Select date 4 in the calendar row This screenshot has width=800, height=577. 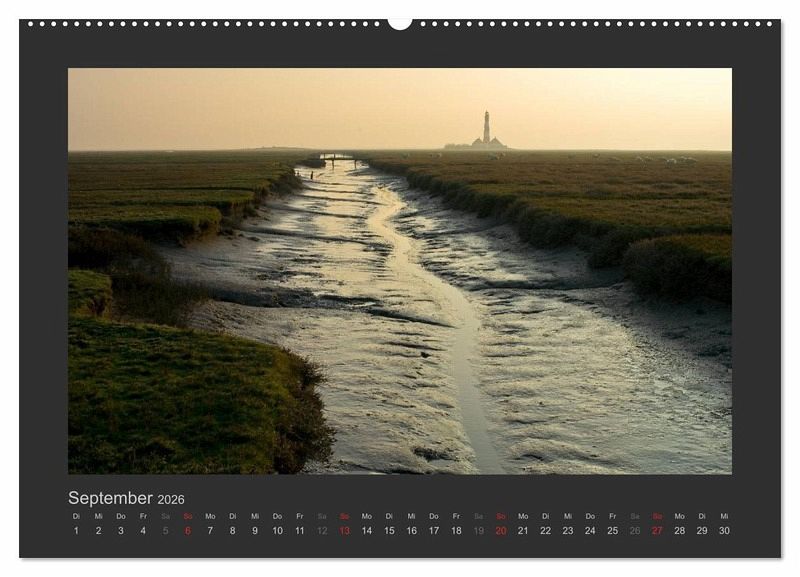[143, 531]
